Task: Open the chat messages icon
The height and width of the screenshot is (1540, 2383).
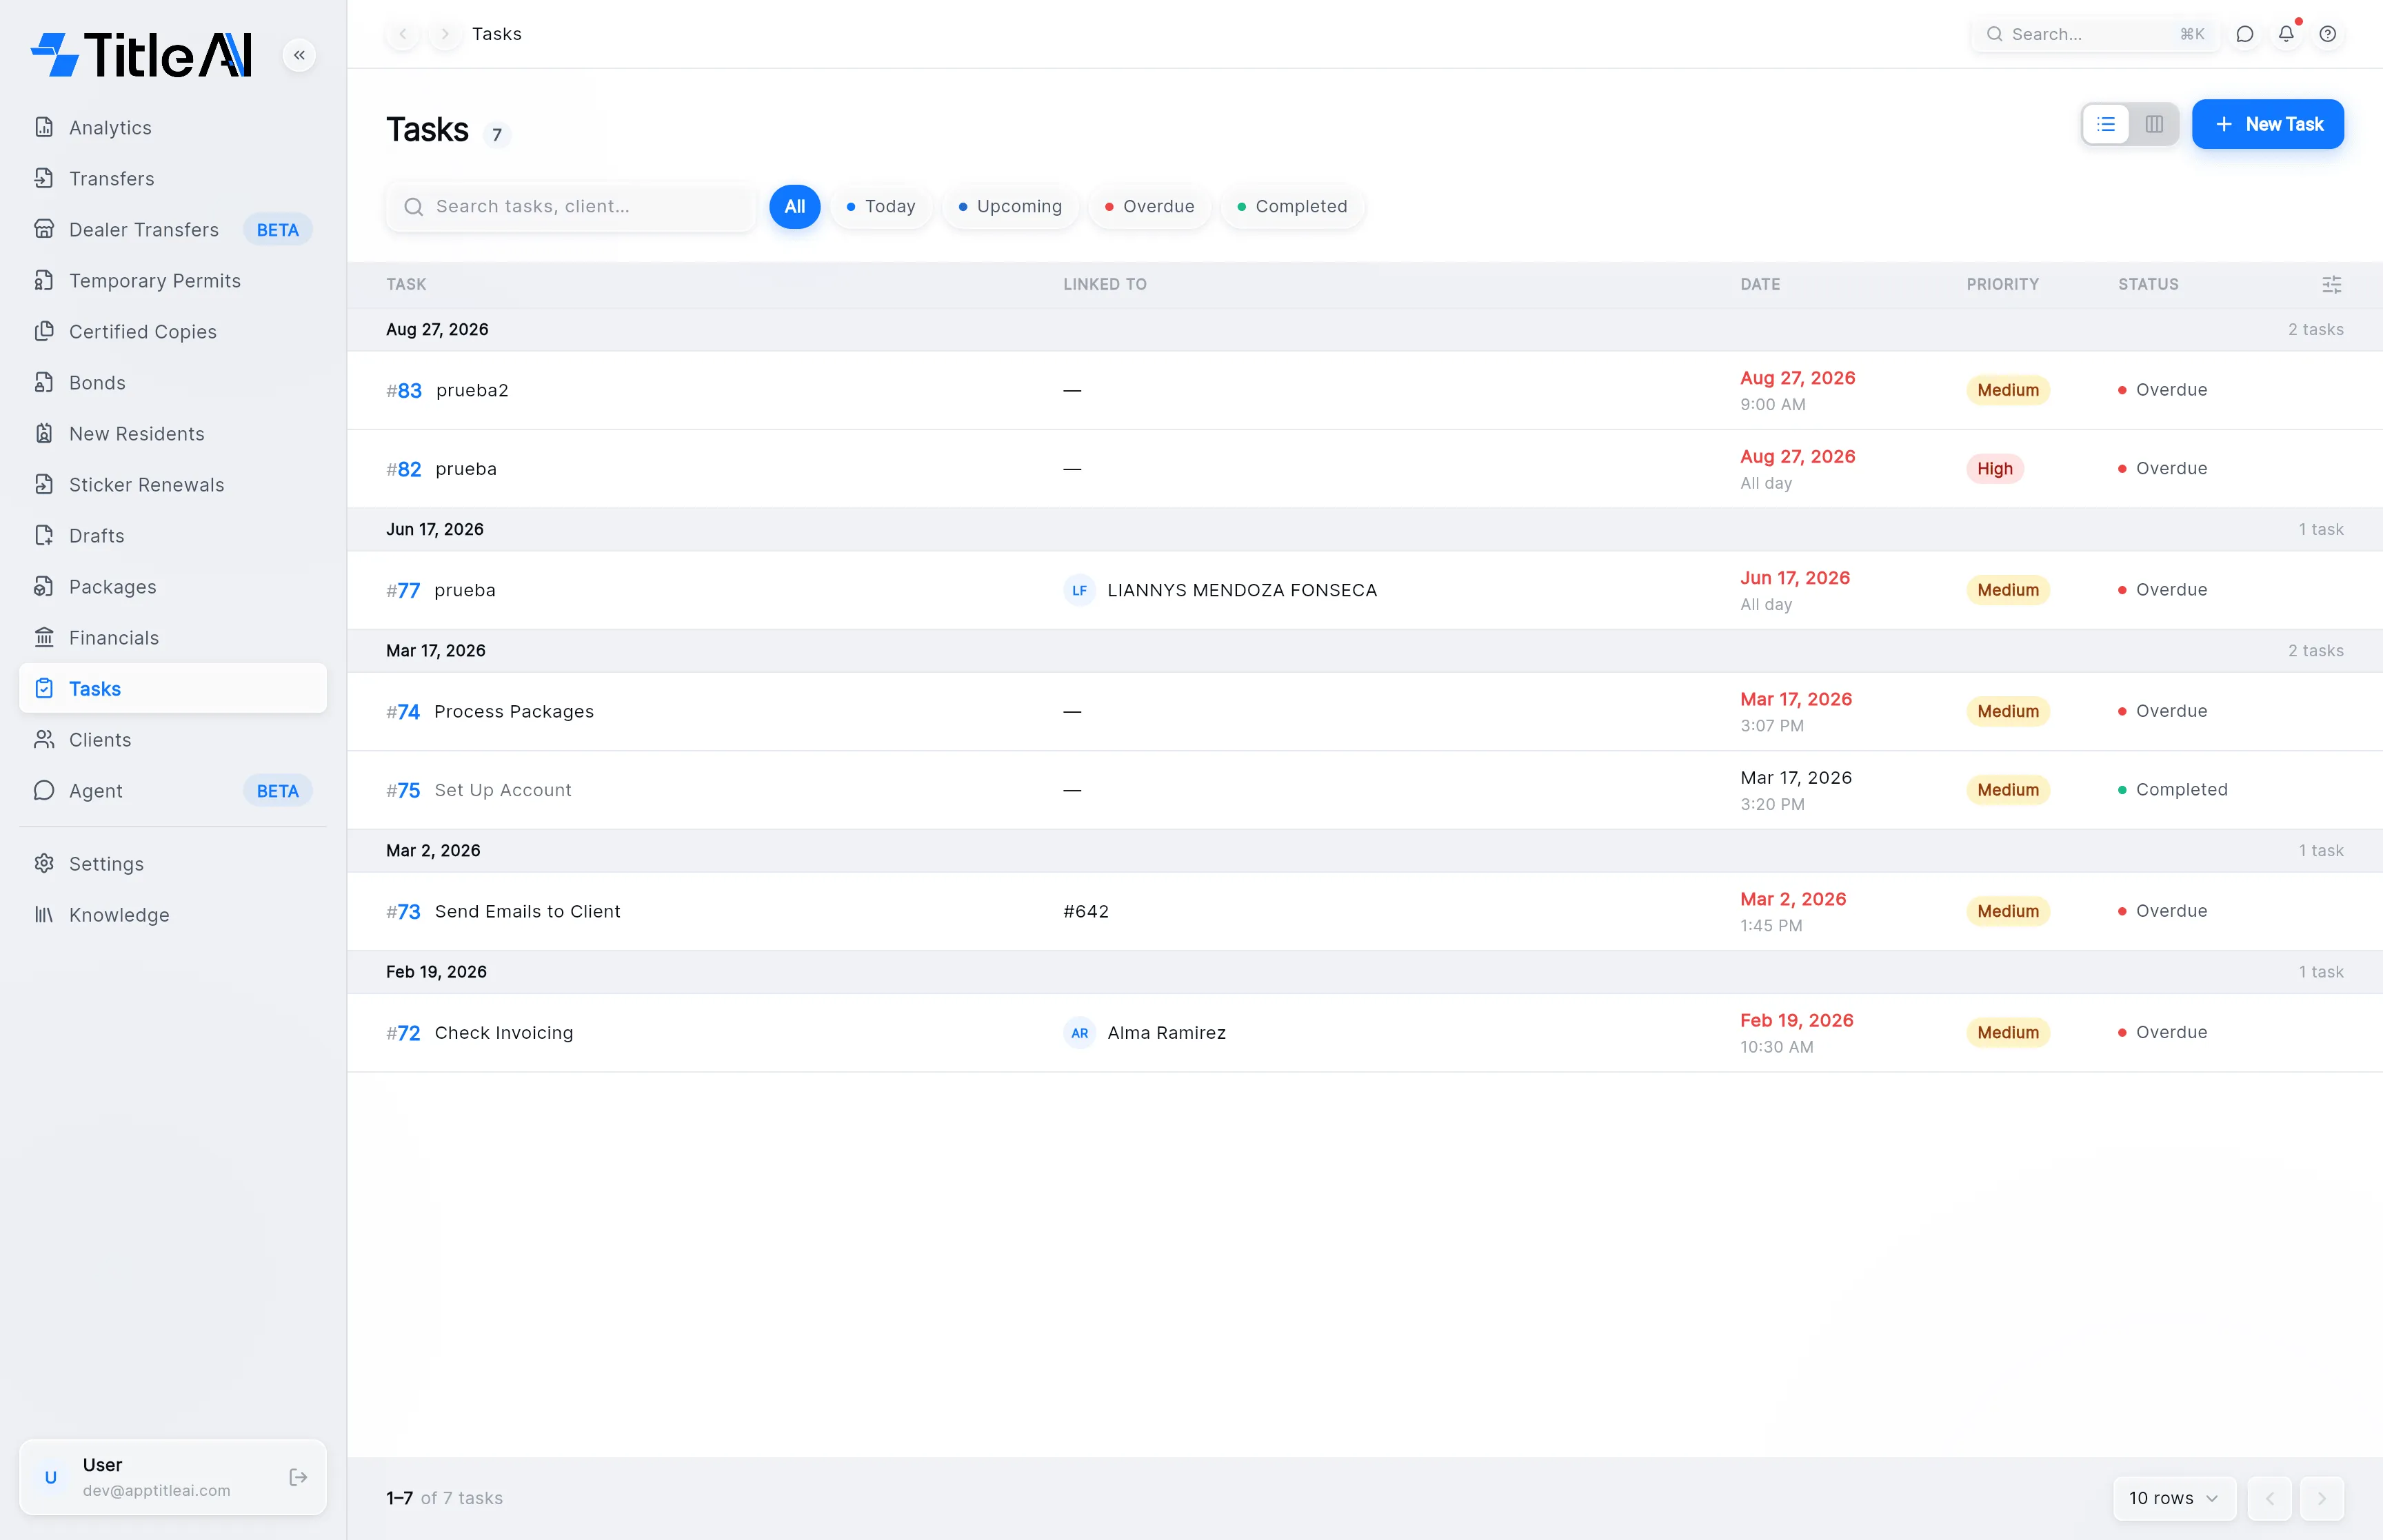Action: click(2245, 34)
